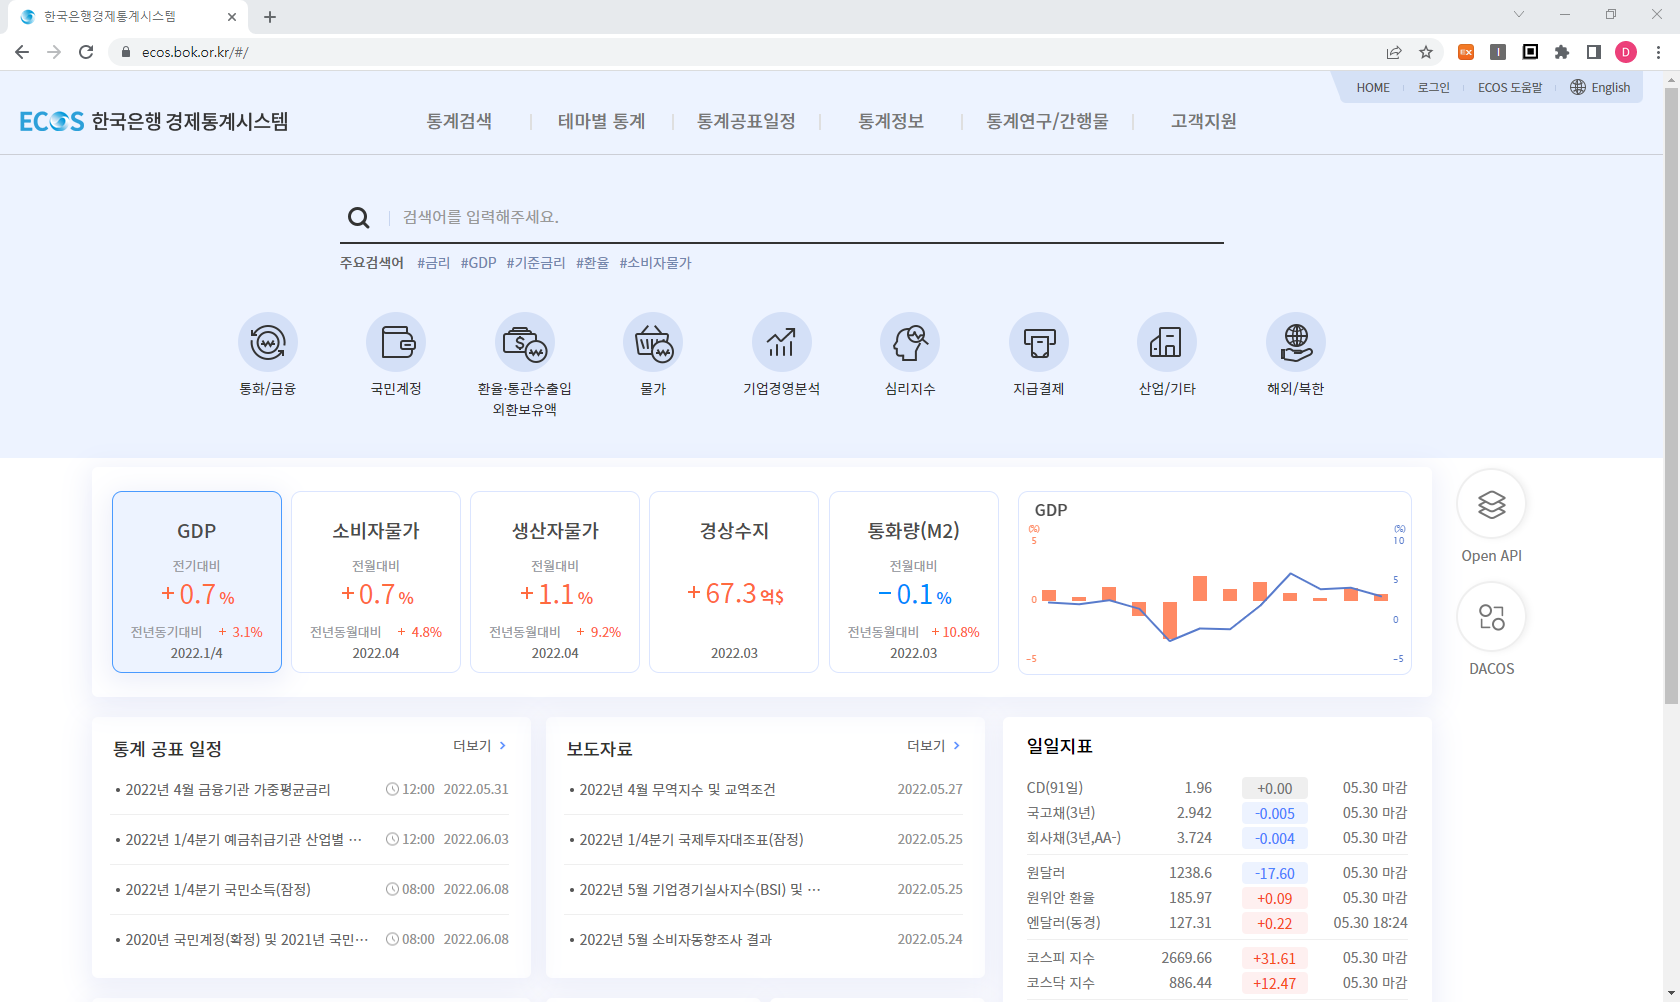Open 2022년 1/4분기 국제투자대조표(잠정) release
The width and height of the screenshot is (1680, 1002).
[x=691, y=840]
